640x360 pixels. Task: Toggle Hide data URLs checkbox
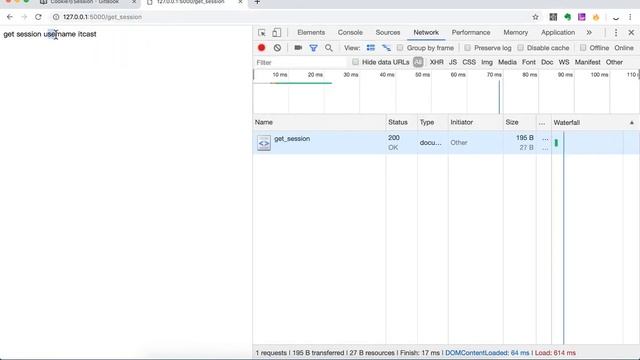coord(355,62)
